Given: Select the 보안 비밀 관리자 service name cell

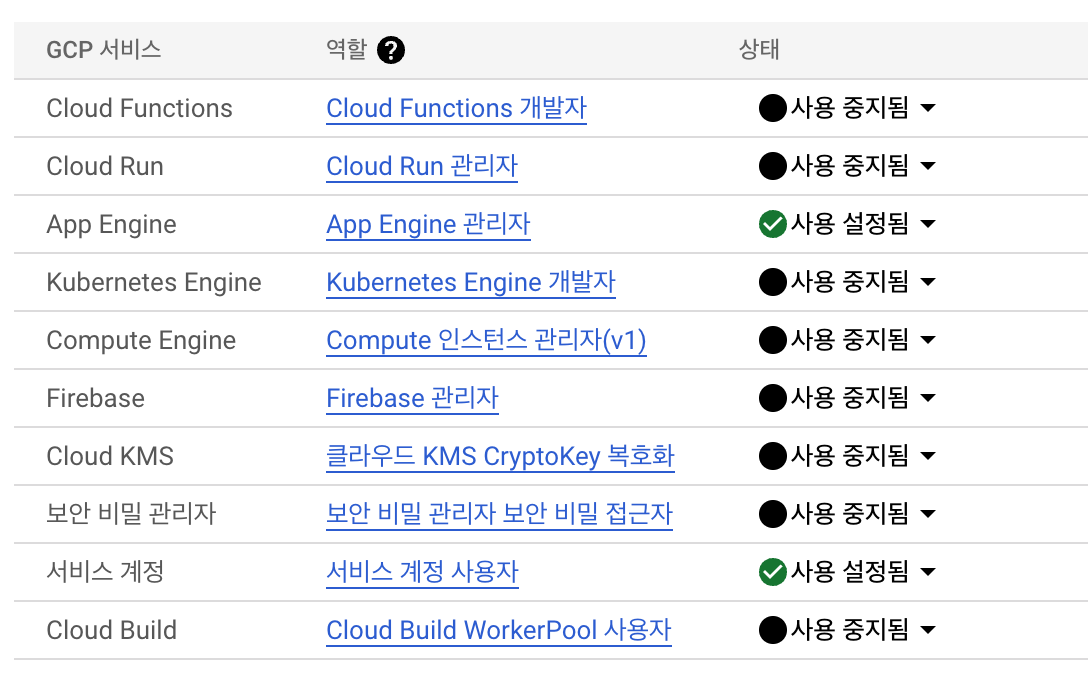Looking at the screenshot, I should (x=131, y=514).
